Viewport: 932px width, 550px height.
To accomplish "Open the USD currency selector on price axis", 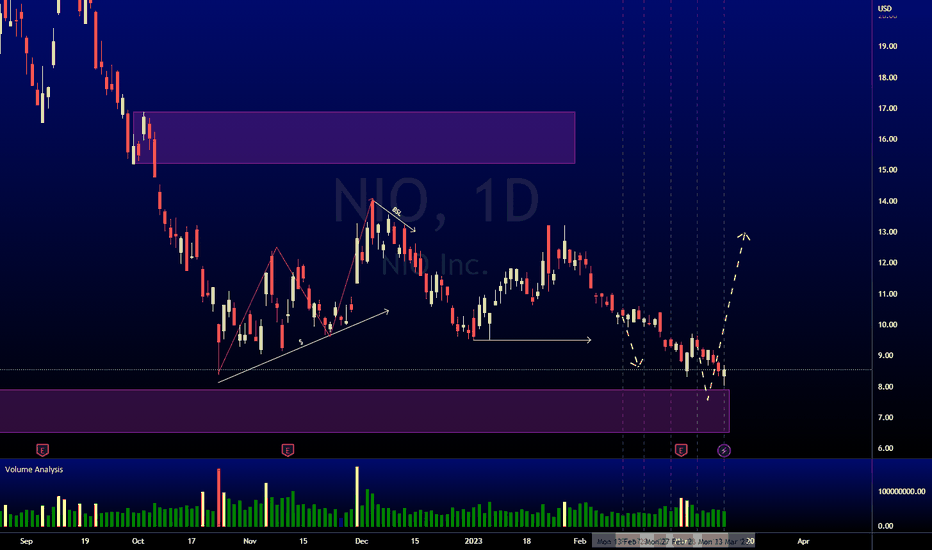I will point(885,8).
